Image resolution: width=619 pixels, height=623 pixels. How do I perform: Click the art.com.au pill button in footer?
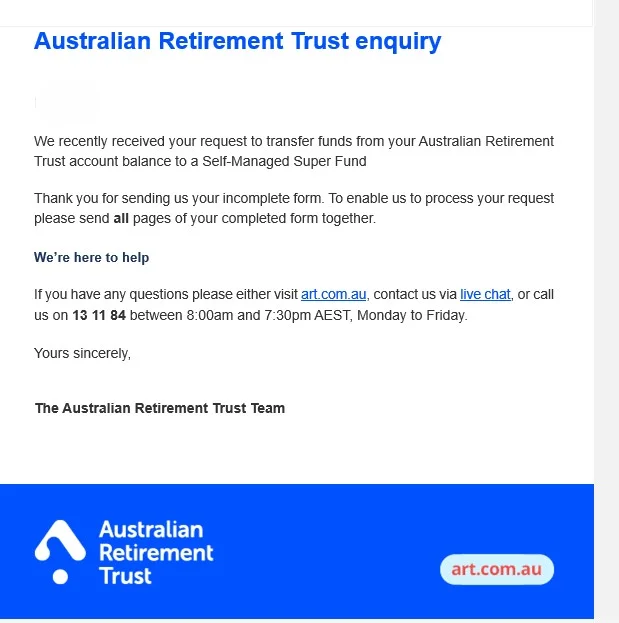(497, 569)
